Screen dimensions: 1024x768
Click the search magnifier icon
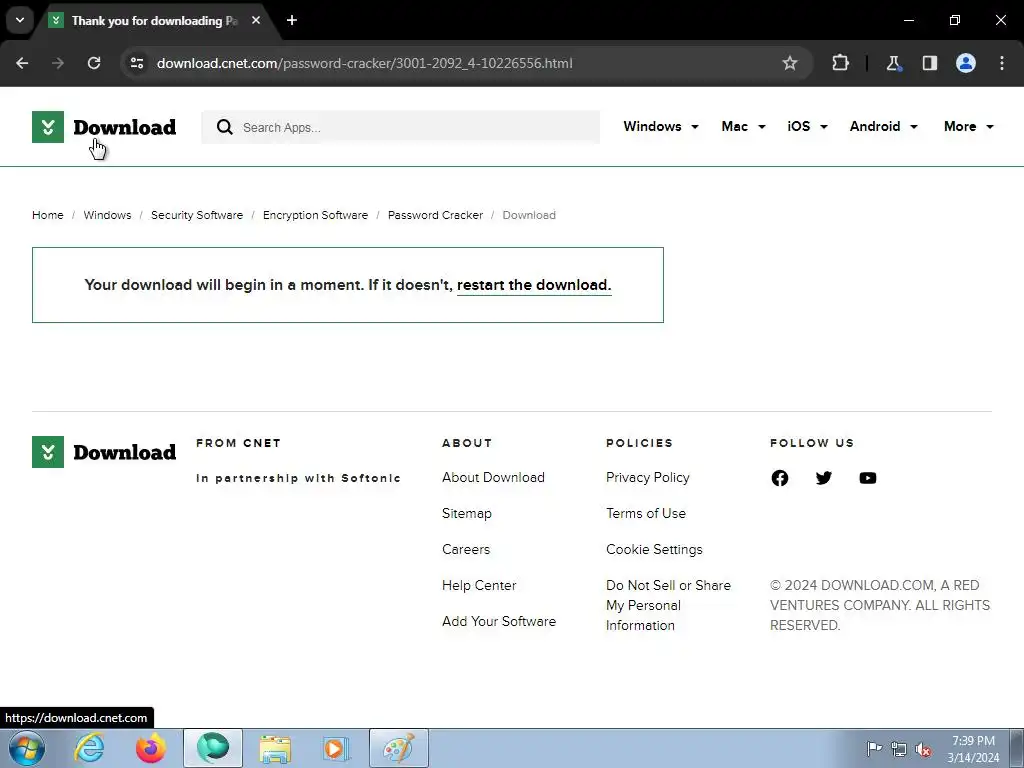(225, 127)
